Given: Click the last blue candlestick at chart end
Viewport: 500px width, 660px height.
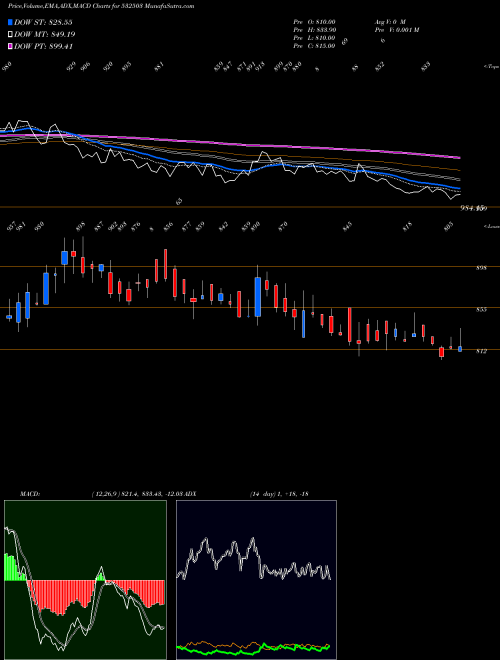Looking at the screenshot, I should (x=460, y=349).
